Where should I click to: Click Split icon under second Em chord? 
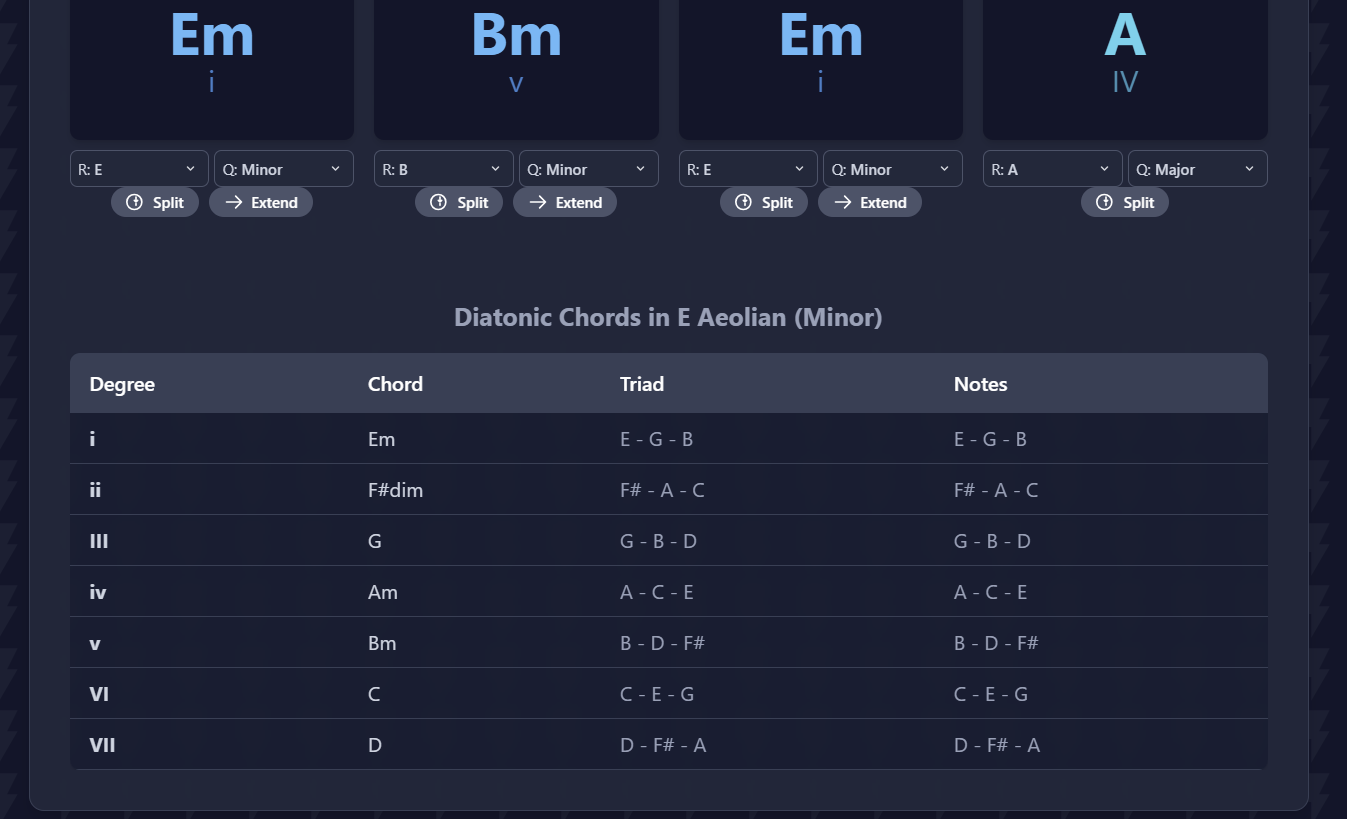coord(743,202)
